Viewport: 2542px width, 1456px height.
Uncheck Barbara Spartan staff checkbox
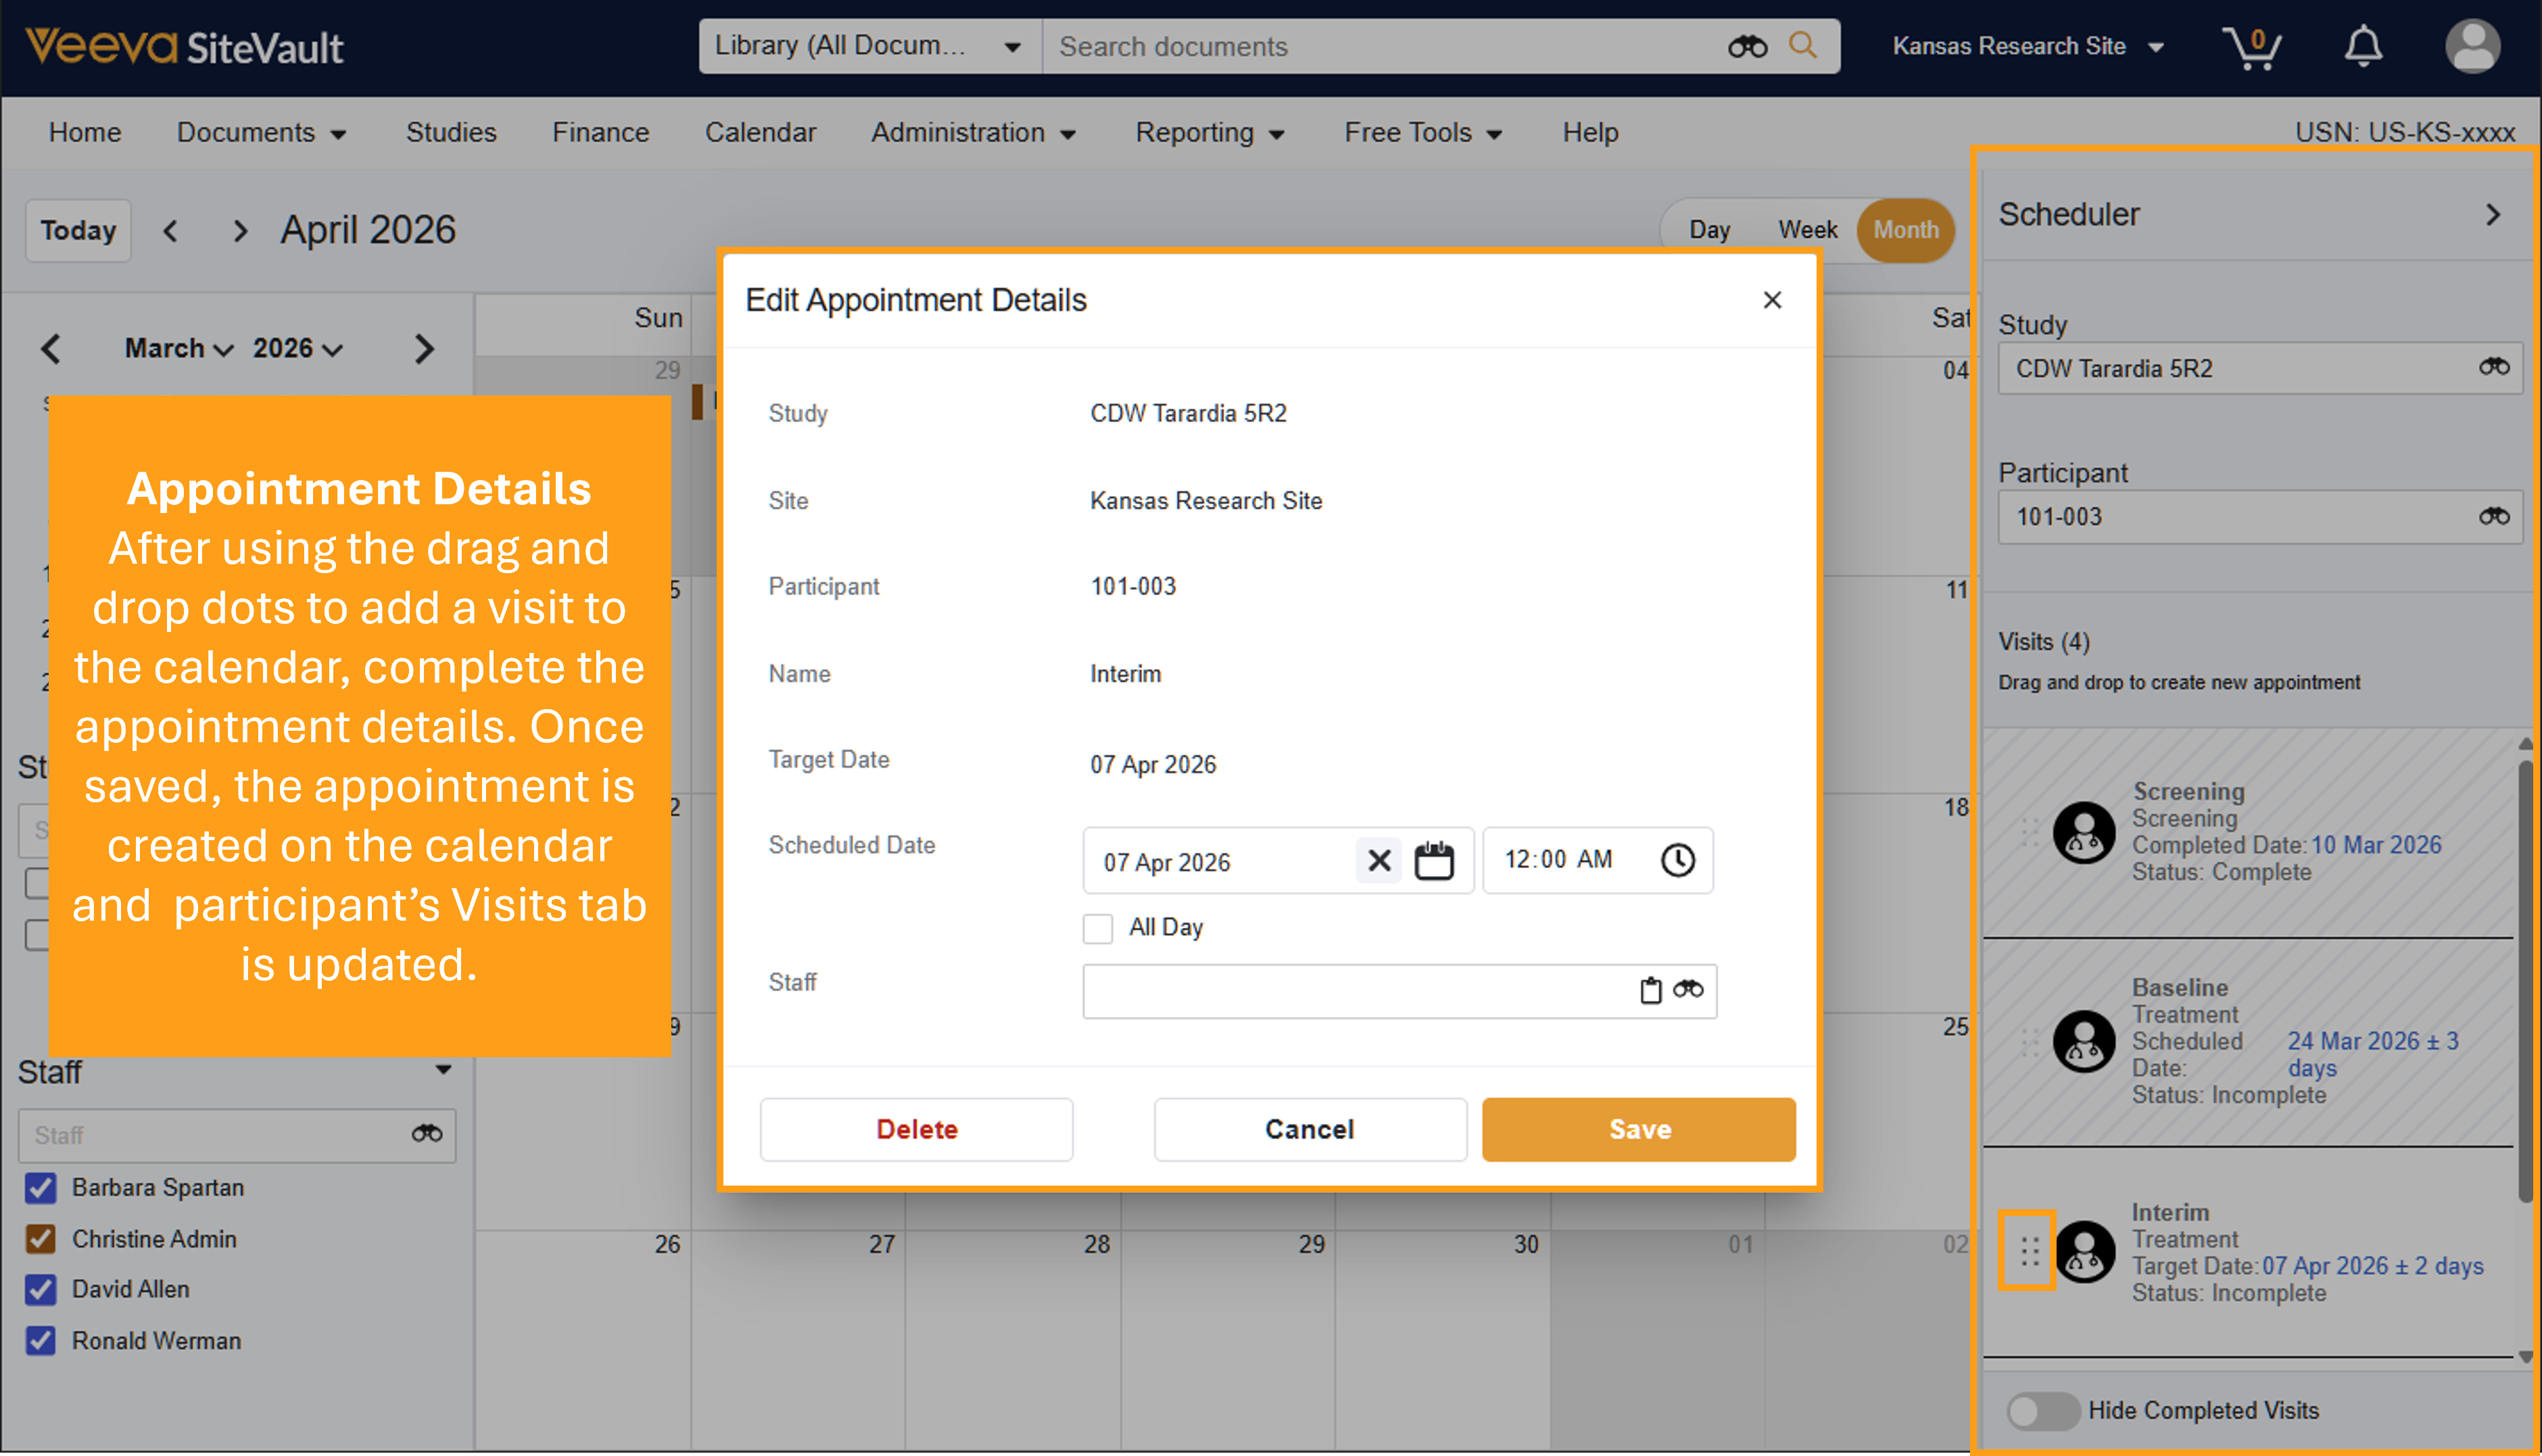[x=41, y=1188]
